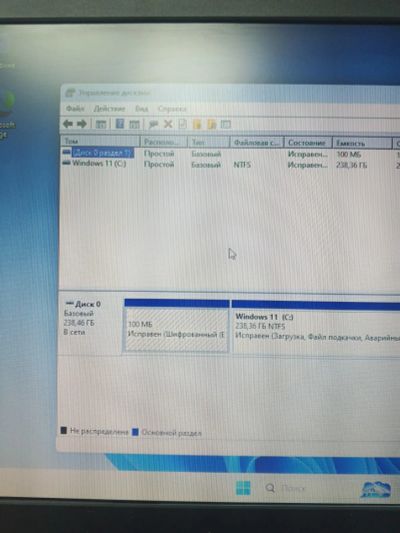
Task: Click the red X delete toolbar icon
Action: (x=168, y=124)
